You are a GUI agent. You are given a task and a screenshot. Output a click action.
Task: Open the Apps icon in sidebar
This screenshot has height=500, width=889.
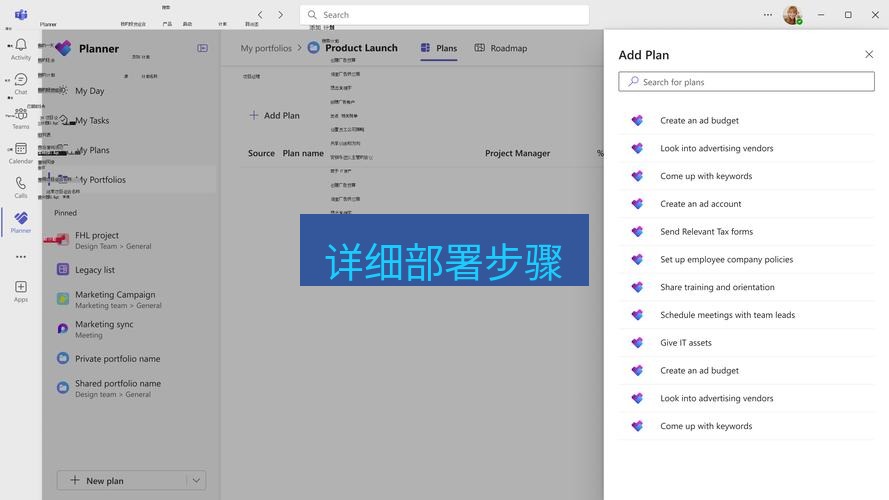(x=20, y=290)
